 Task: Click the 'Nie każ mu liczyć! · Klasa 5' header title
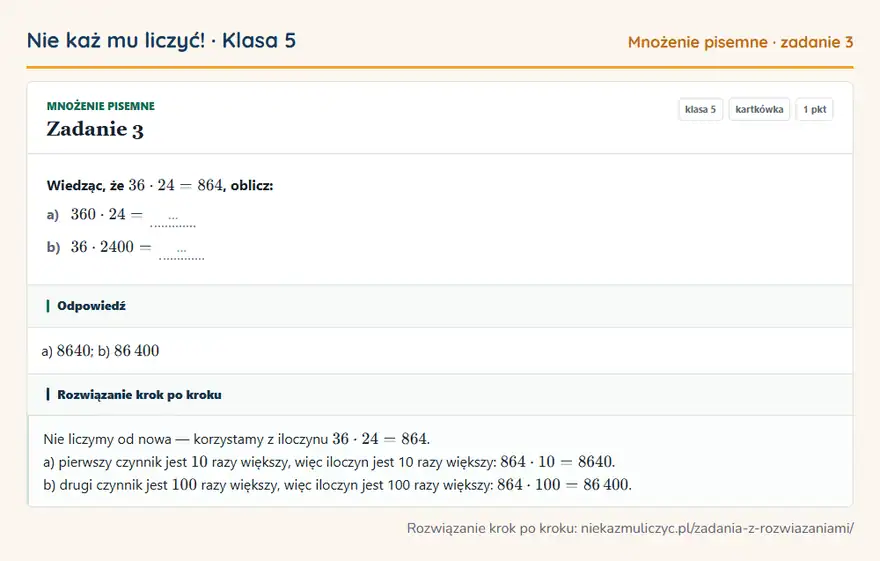[x=161, y=41]
